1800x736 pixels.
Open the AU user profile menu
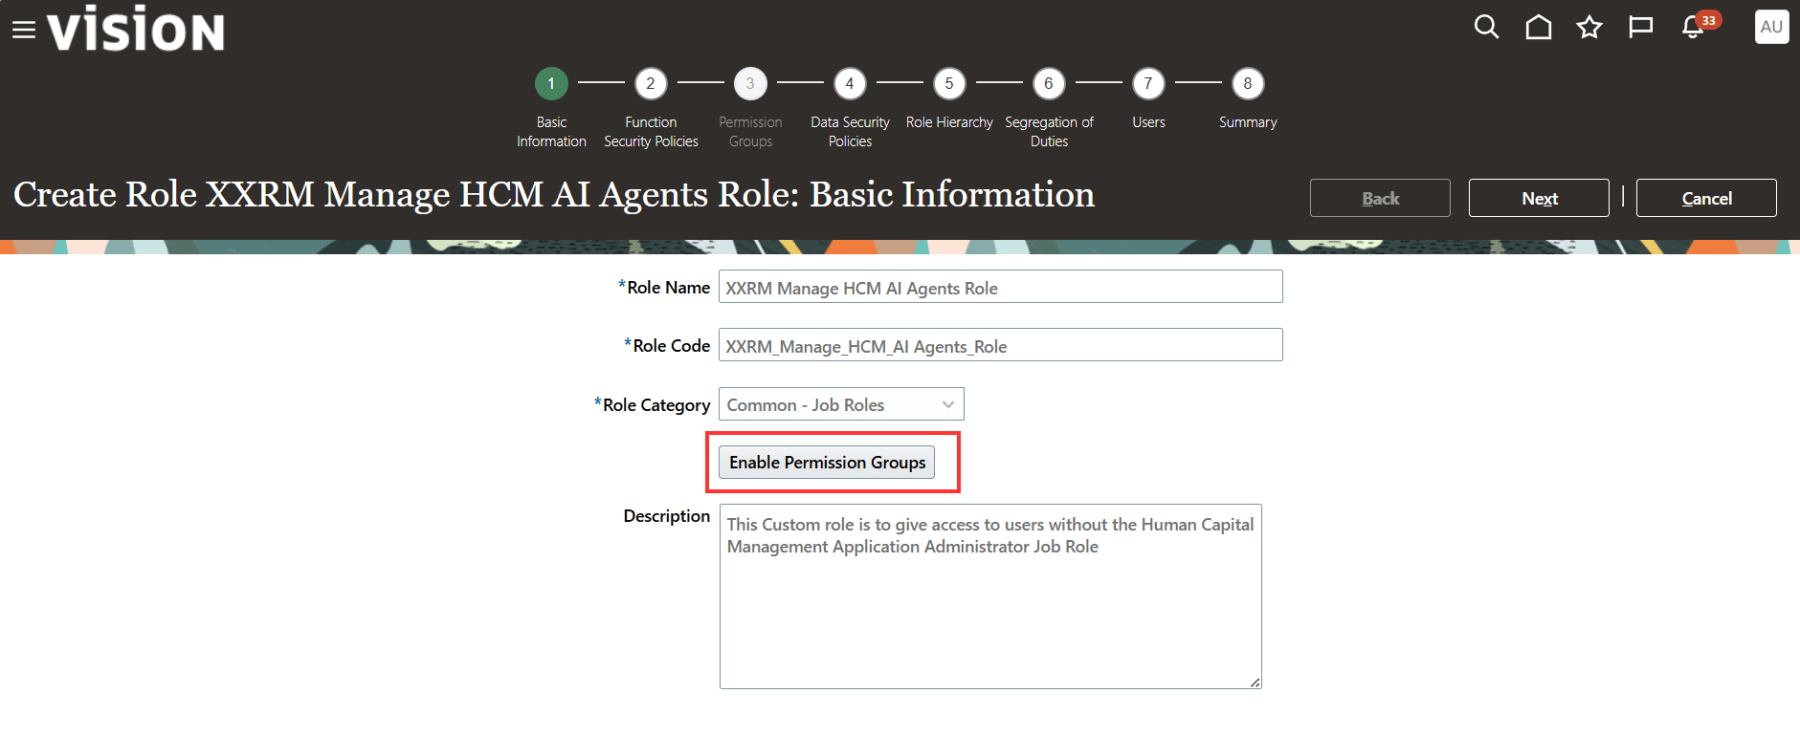(x=1771, y=27)
